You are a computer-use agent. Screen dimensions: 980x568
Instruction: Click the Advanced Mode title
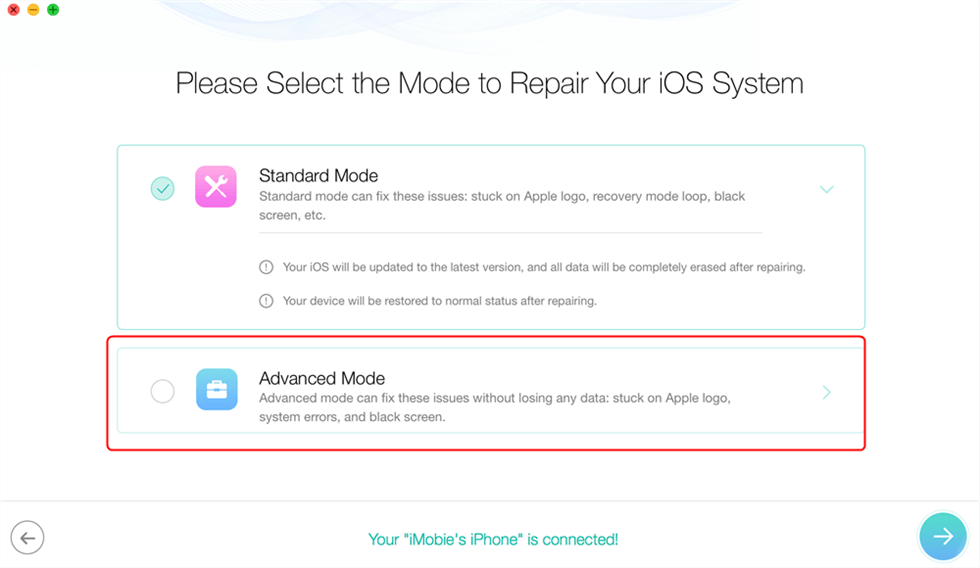click(x=322, y=379)
